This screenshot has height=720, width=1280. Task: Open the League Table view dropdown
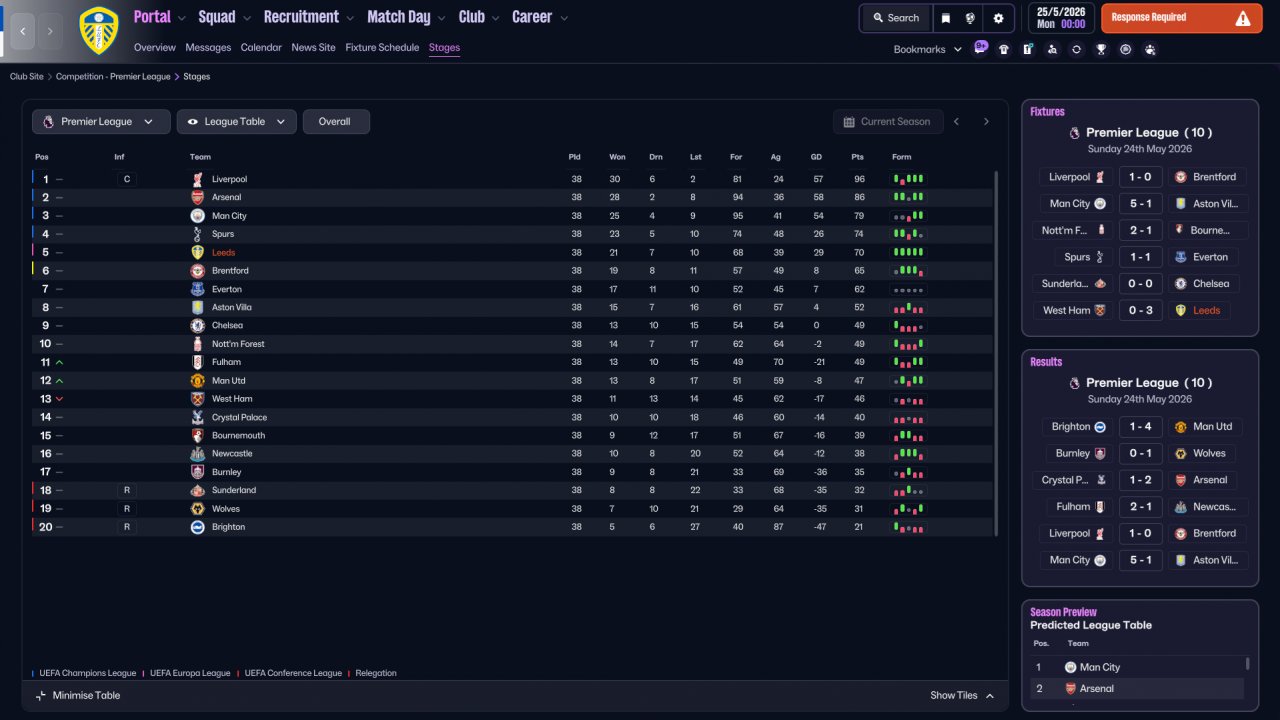pyautogui.click(x=237, y=122)
